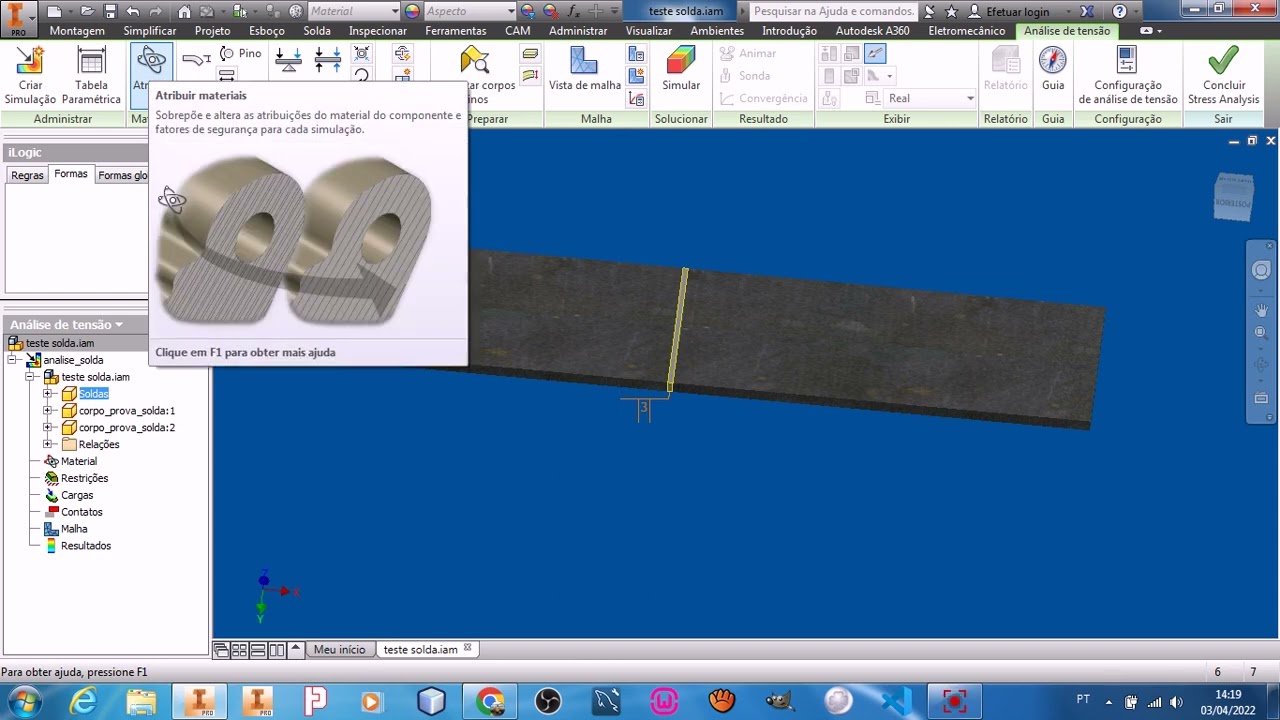Open the Inspecionar ribbon tab
The width and height of the screenshot is (1280, 720).
tap(378, 31)
